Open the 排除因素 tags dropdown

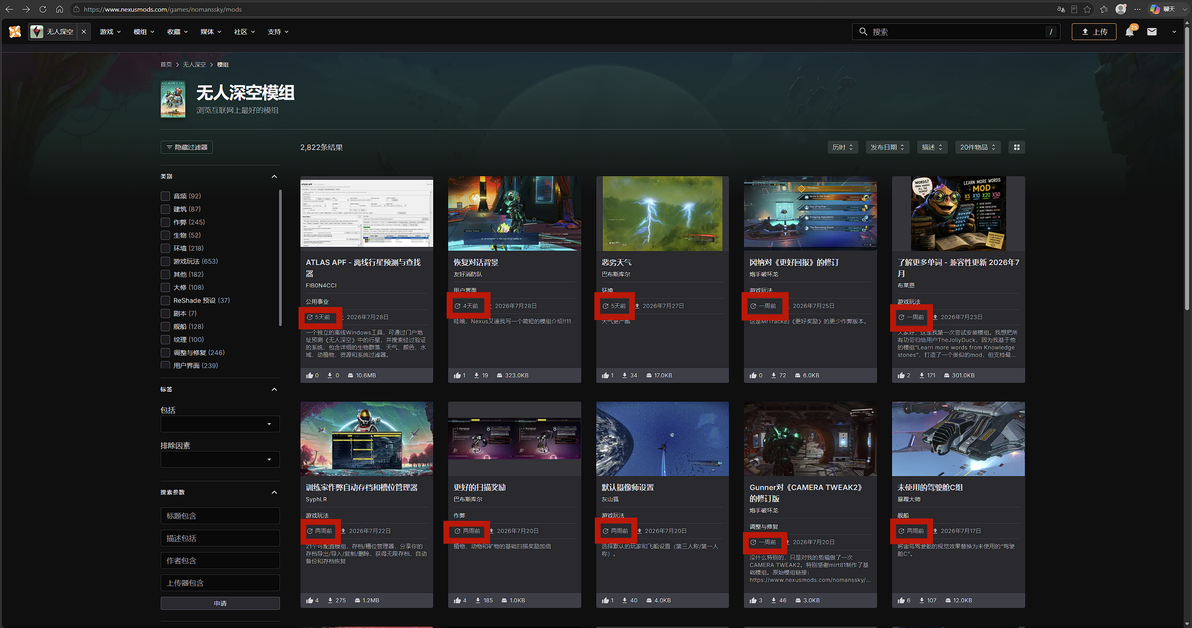tap(220, 459)
